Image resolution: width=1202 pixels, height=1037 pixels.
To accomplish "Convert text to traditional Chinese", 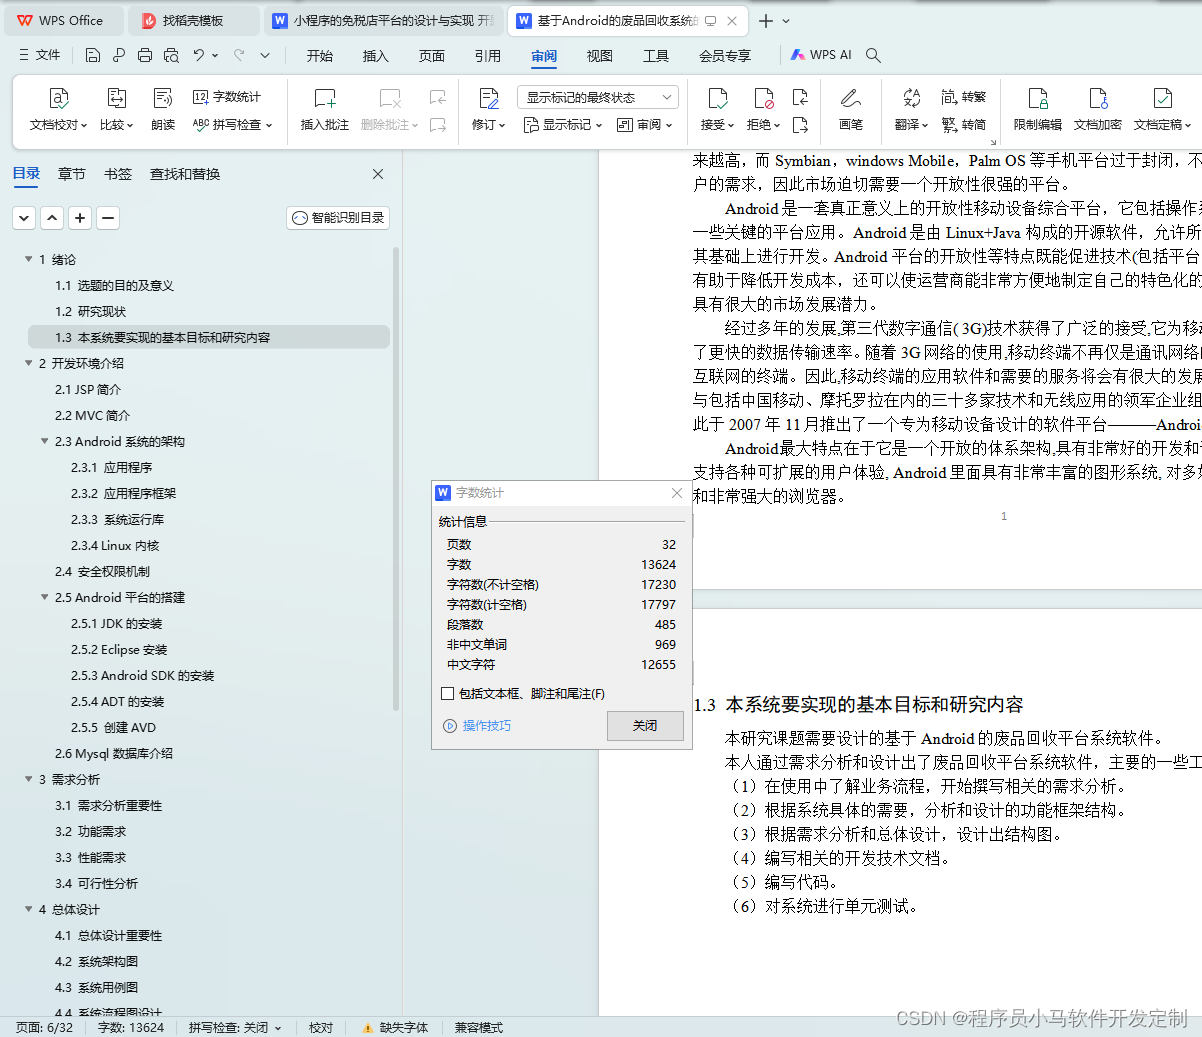I will click(963, 97).
